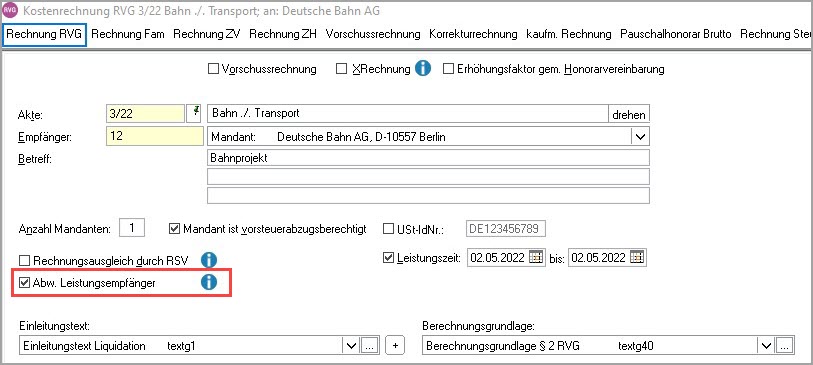Click ellipsis button next to Berechnungsgrundlage
This screenshot has height=365, width=813.
click(784, 346)
